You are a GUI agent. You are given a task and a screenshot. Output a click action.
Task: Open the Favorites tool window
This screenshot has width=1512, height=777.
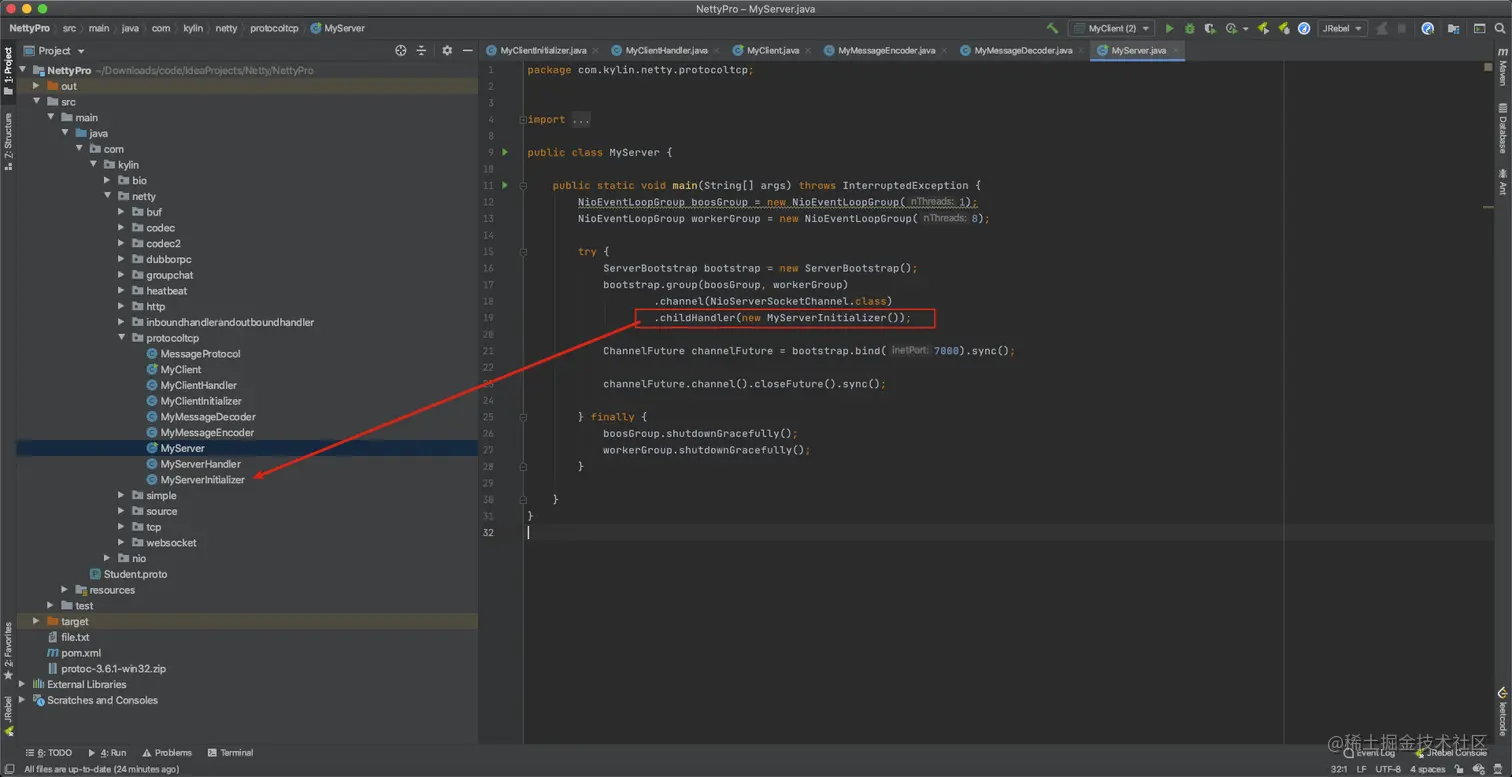coord(8,652)
